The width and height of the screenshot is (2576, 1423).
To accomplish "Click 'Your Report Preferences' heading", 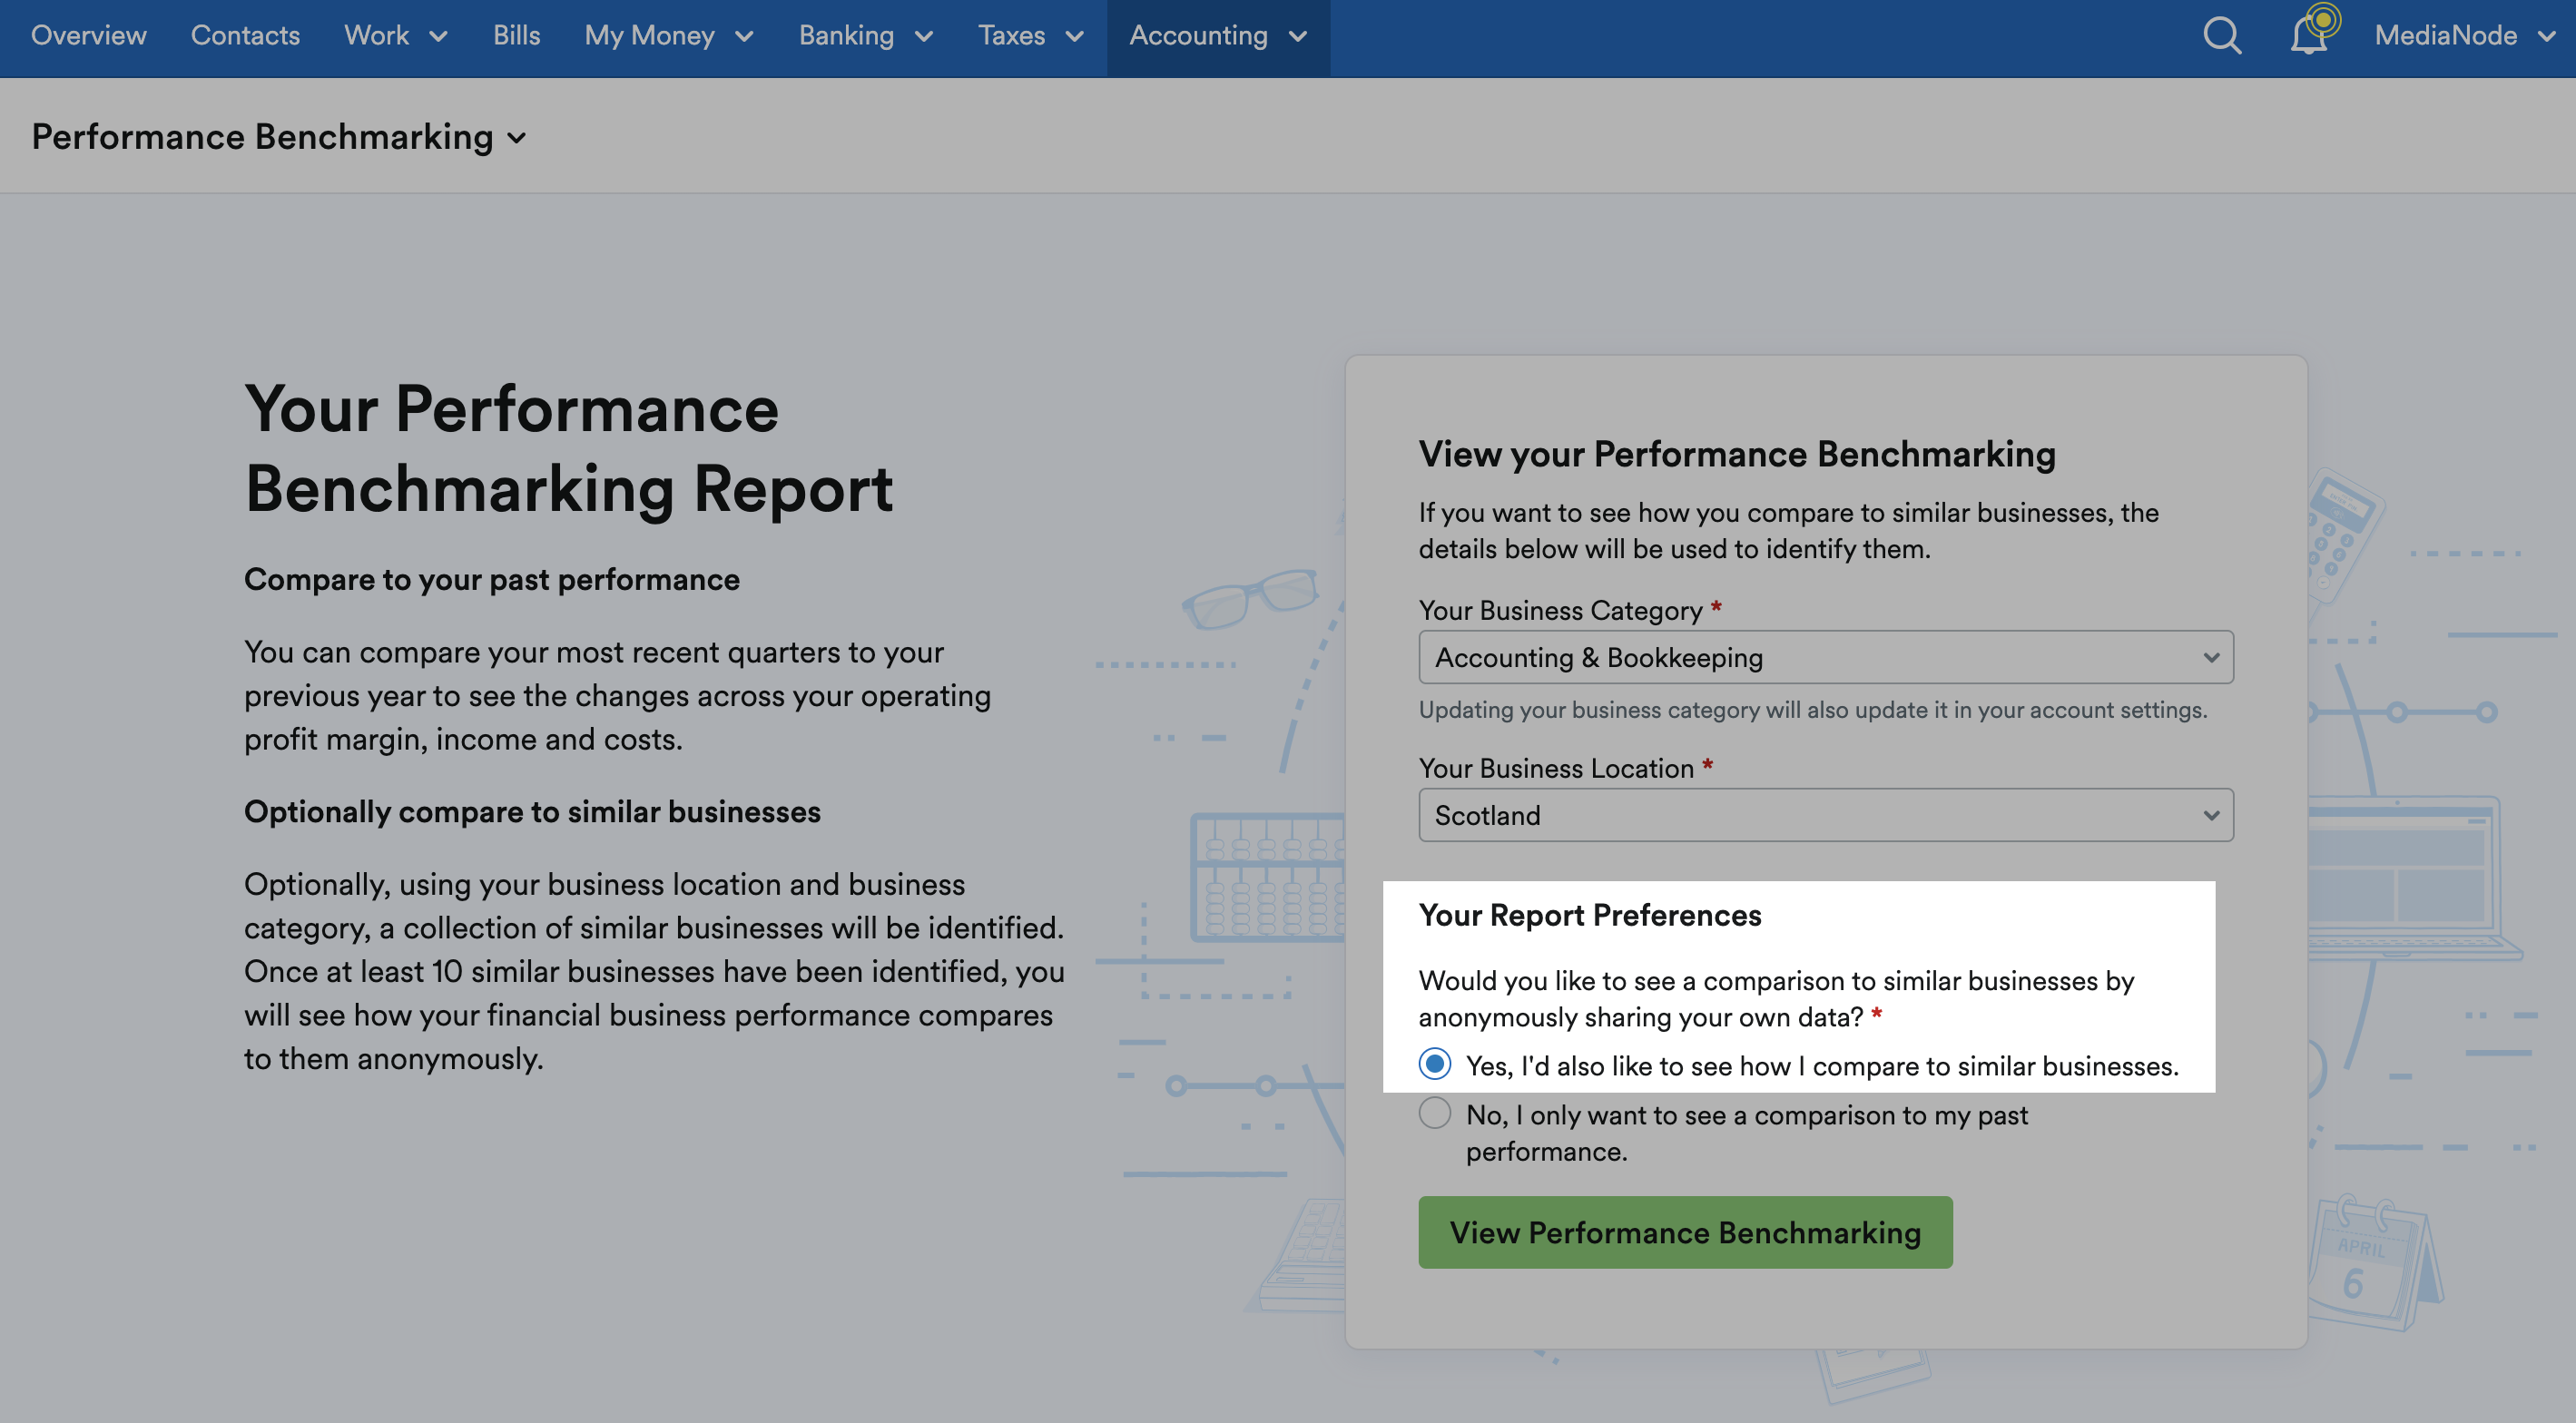I will coord(1590,915).
